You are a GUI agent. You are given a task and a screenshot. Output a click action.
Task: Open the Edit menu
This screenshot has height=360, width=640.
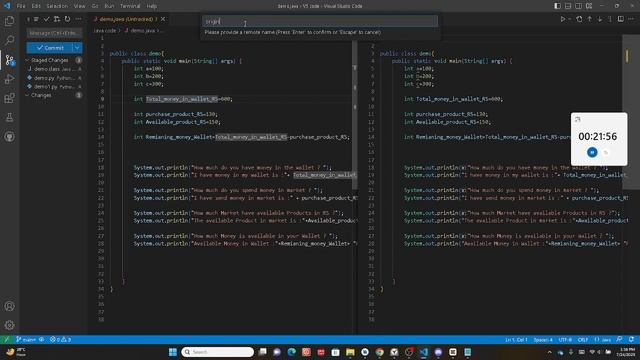[36, 6]
